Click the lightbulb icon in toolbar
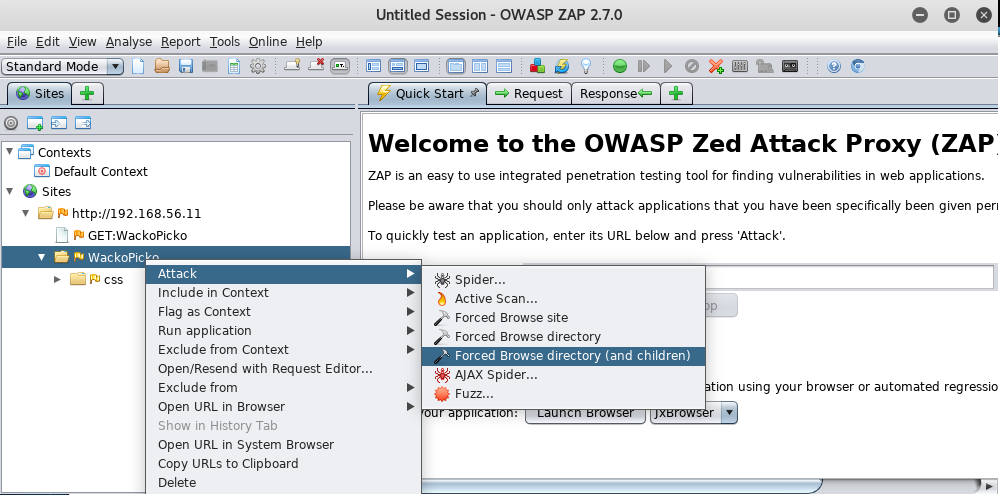Viewport: 1000px width, 495px height. click(x=585, y=66)
